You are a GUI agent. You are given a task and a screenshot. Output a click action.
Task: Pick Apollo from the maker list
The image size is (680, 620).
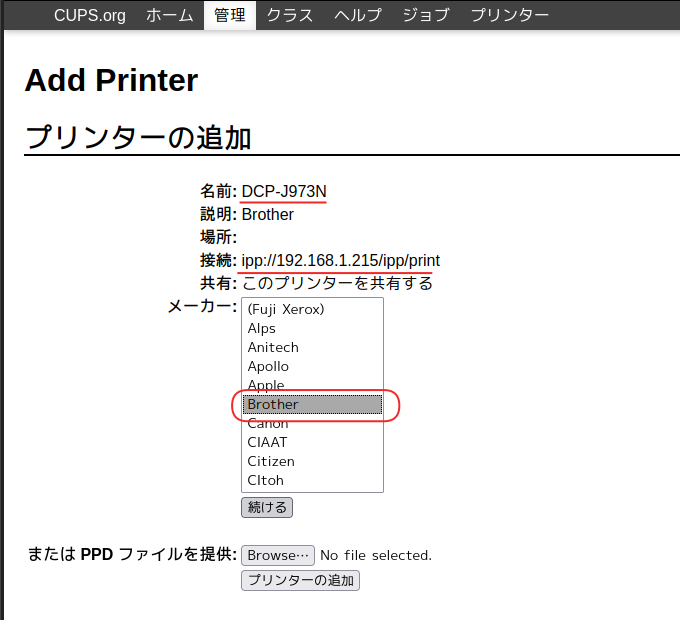point(268,366)
